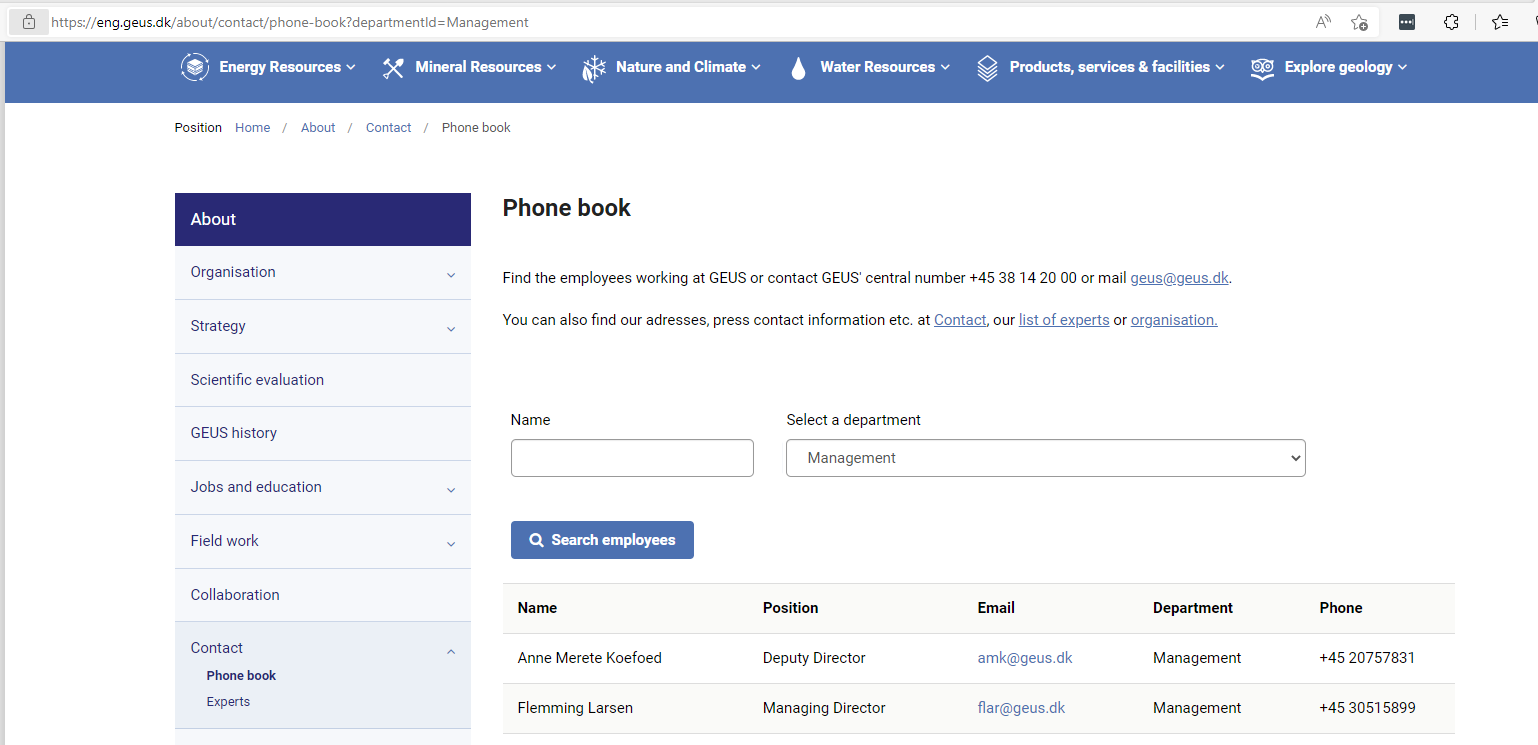Screen dimensions: 1538x745
Task: Email flar@geus.dk link
Action: click(x=1021, y=708)
